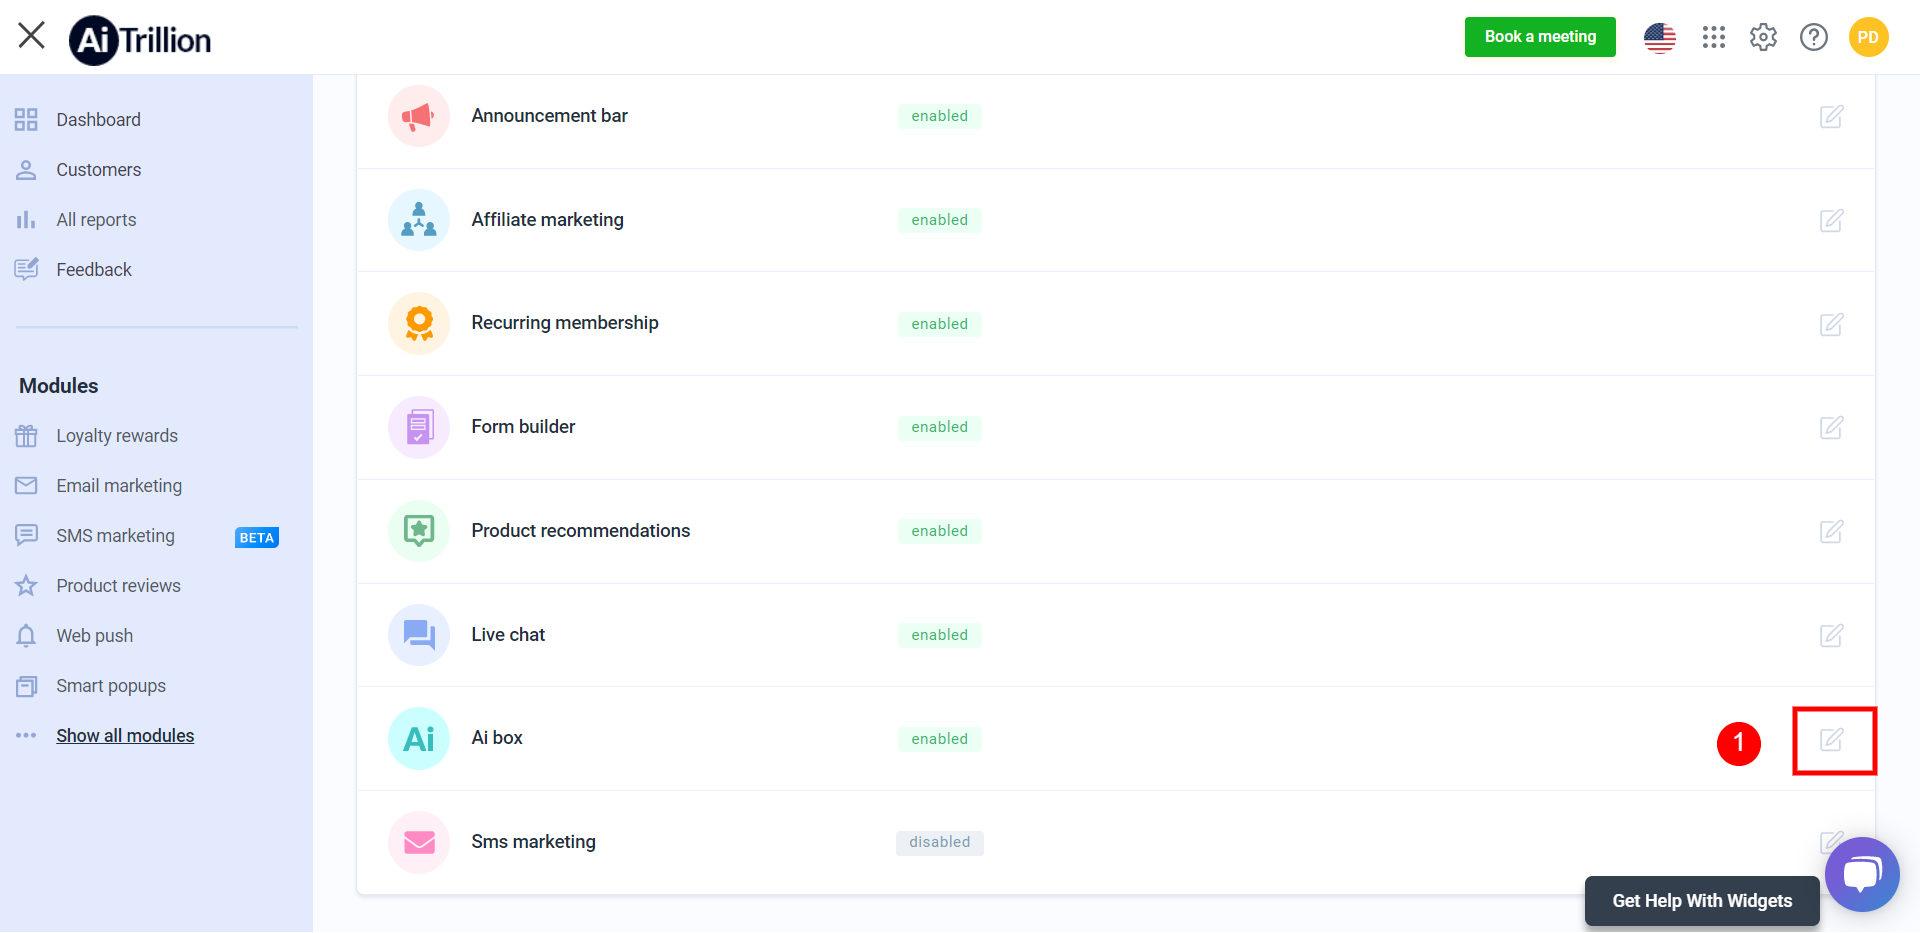The width and height of the screenshot is (1920, 933).
Task: Click the Book a meeting button
Action: 1540,37
